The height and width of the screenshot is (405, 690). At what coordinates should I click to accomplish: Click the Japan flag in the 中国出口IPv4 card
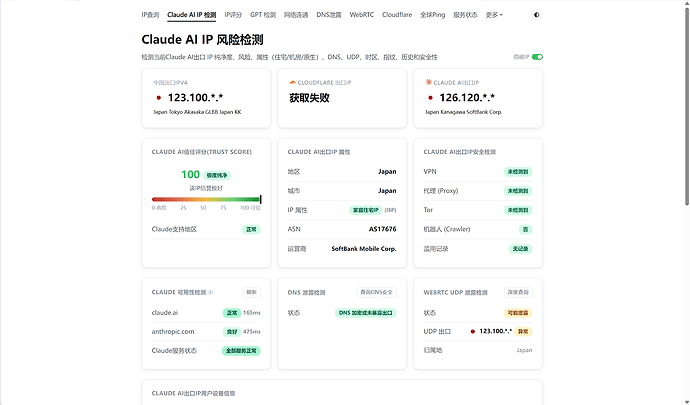point(158,98)
